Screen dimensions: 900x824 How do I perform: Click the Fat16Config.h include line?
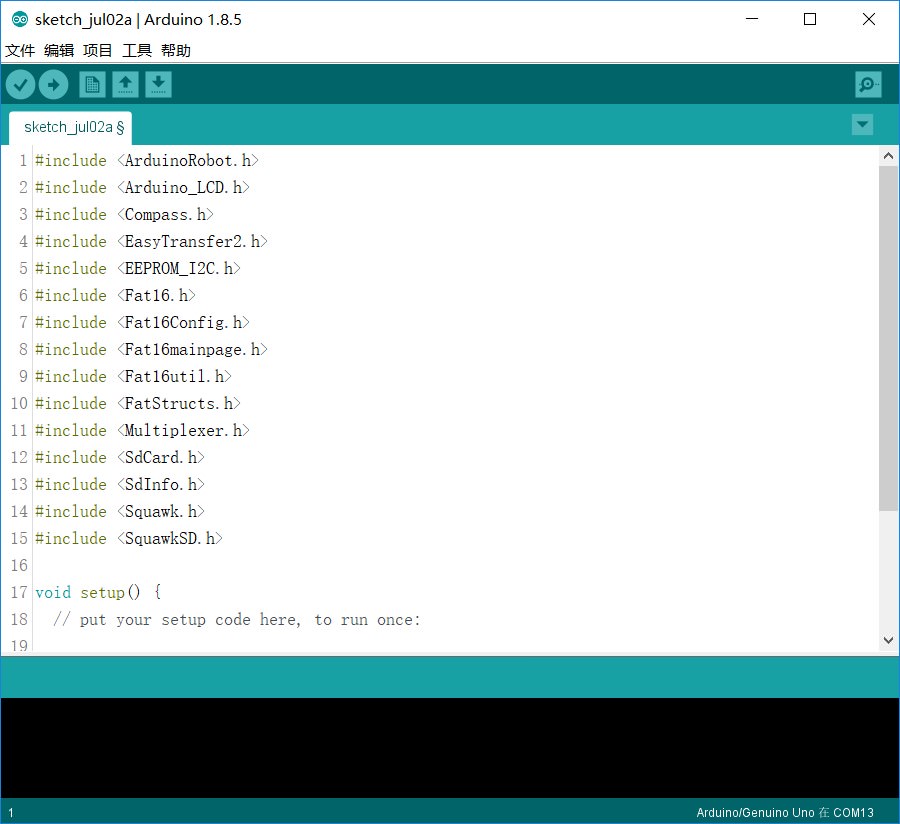point(142,322)
